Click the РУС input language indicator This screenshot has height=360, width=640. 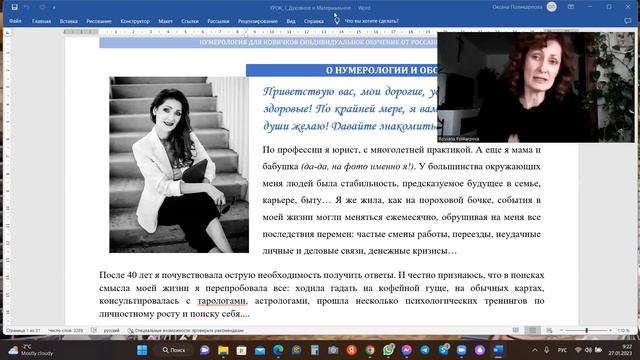click(x=562, y=350)
